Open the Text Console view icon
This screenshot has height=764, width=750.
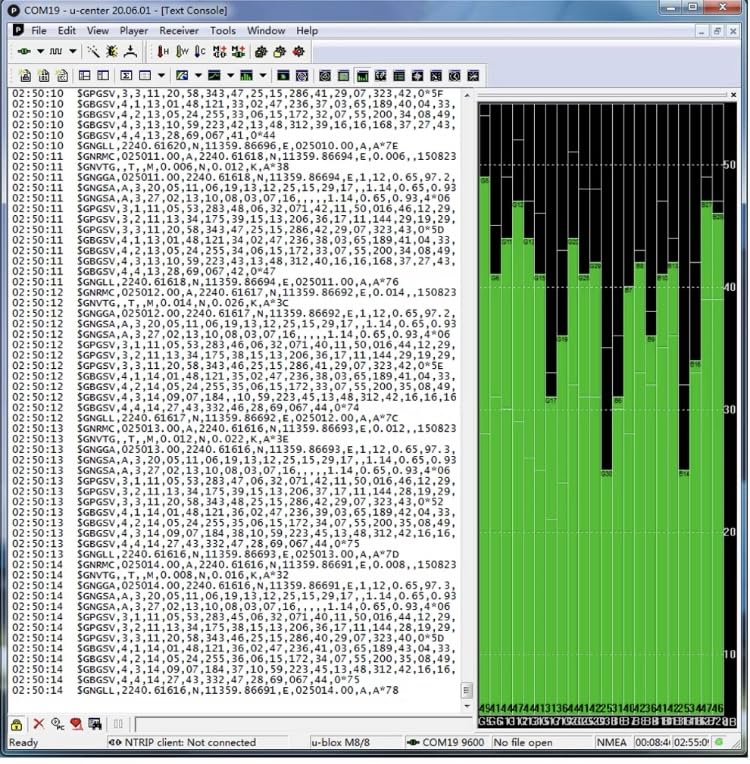[x=62, y=76]
